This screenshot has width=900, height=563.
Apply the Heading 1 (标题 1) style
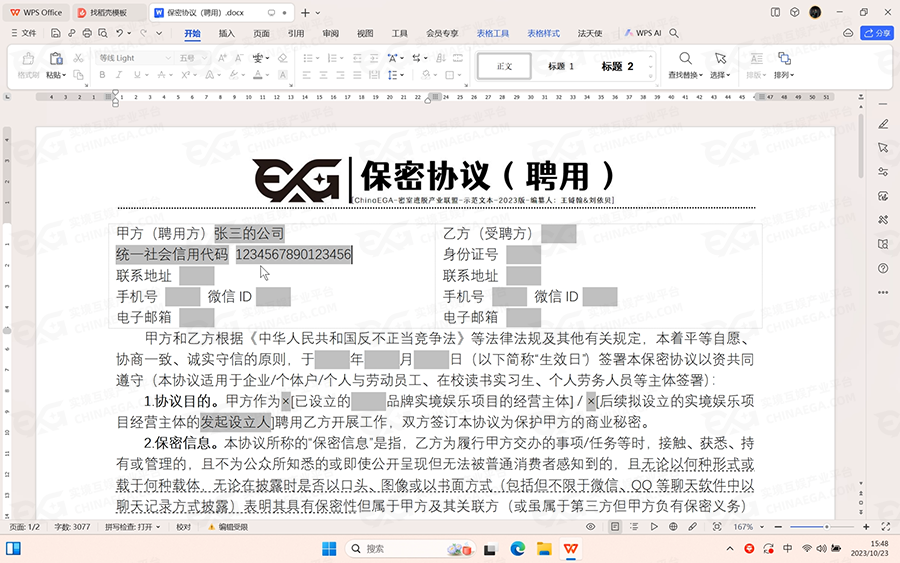pos(561,66)
